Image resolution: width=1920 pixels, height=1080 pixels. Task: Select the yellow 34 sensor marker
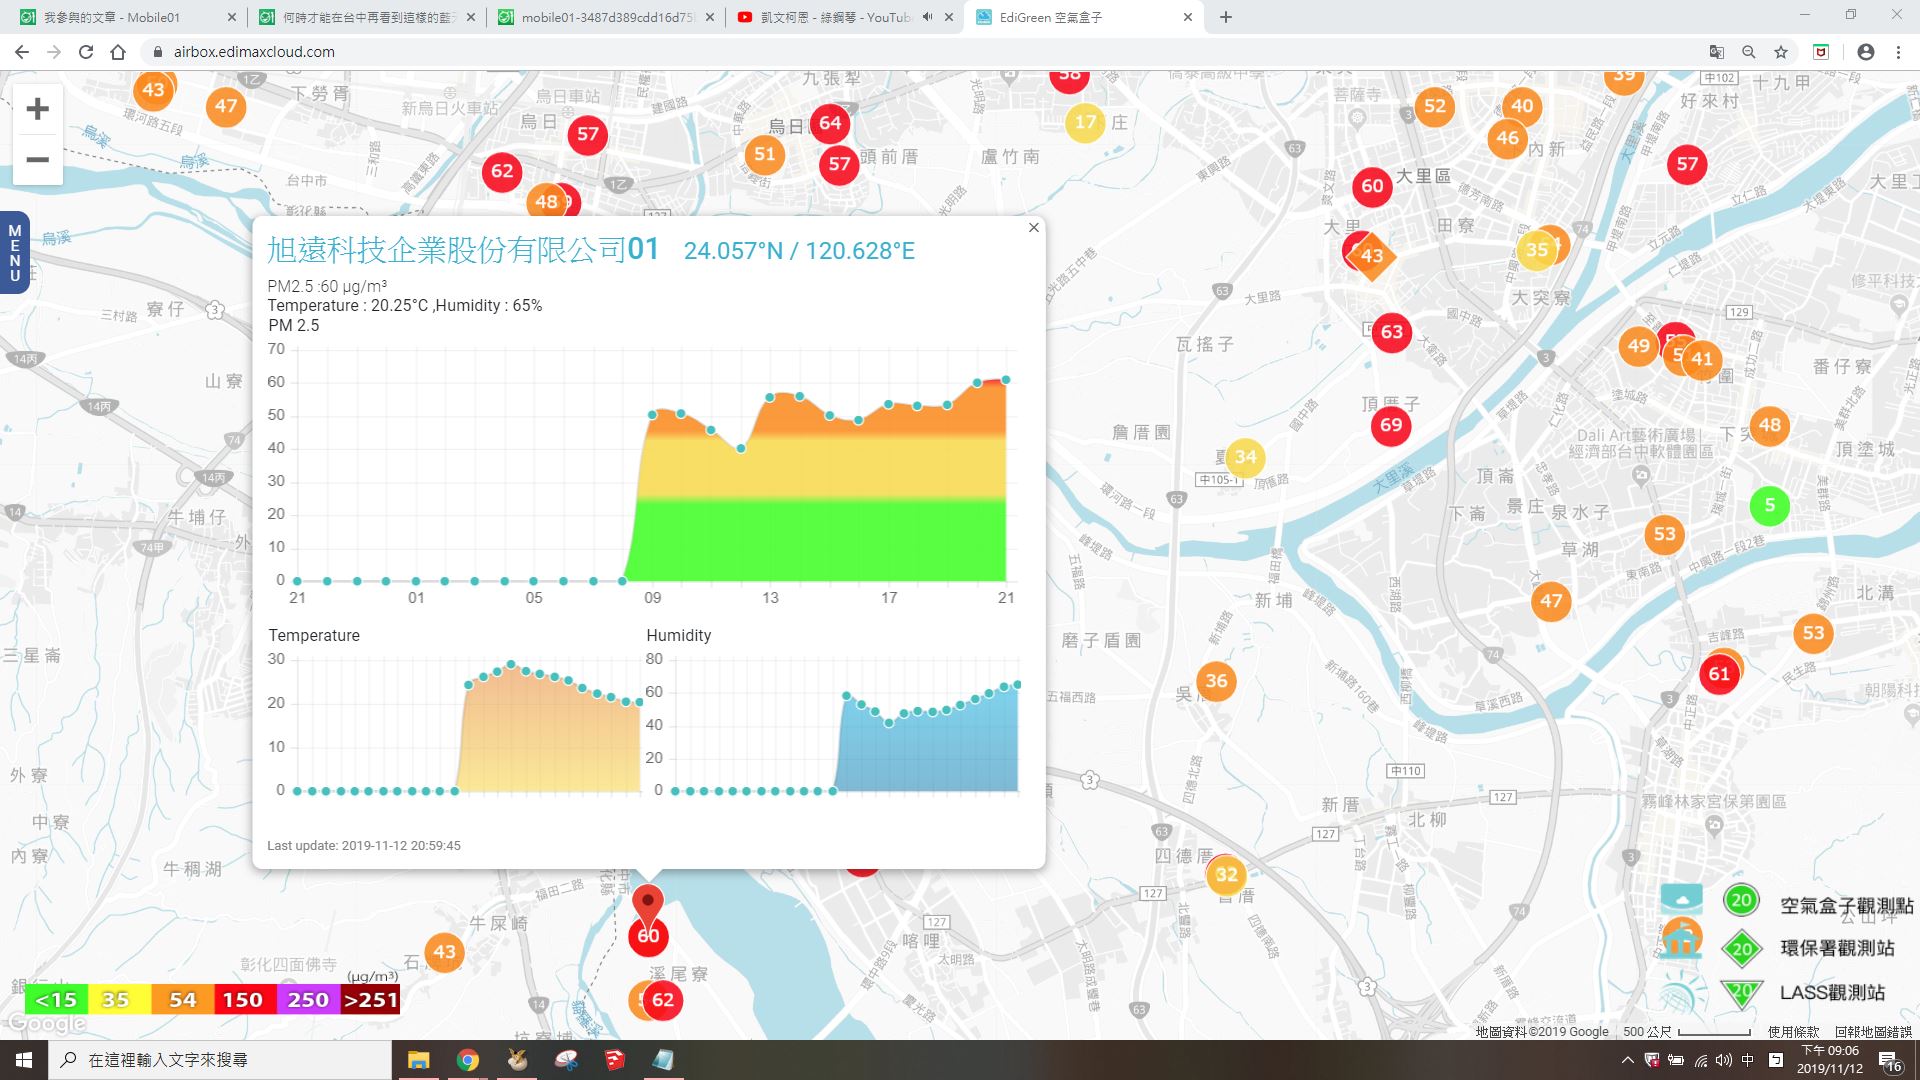click(x=1245, y=457)
